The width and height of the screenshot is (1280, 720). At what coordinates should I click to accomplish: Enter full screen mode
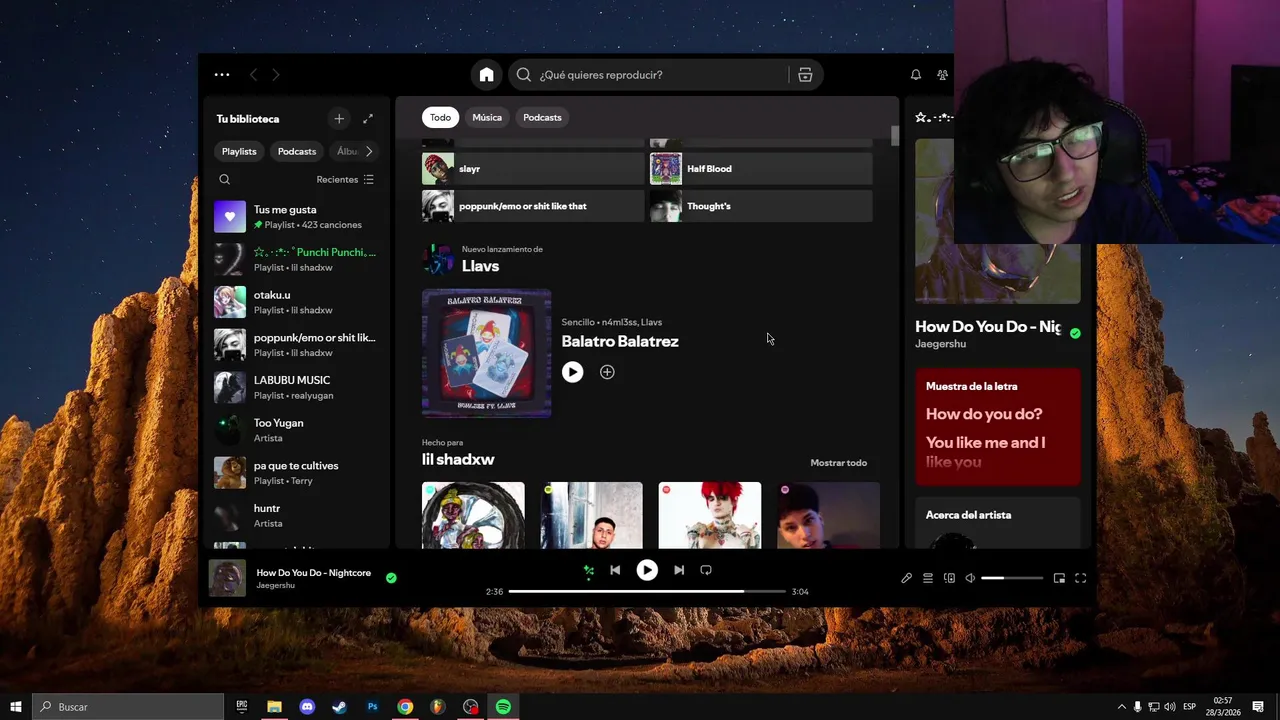pos(1080,578)
